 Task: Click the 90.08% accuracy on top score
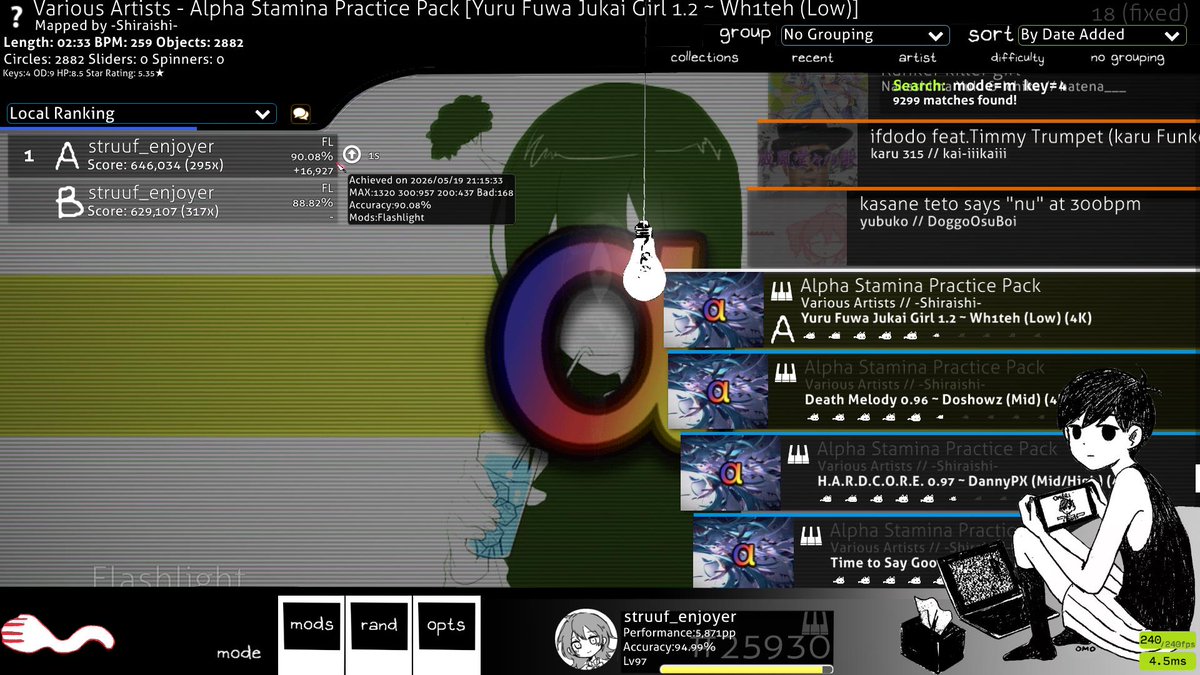pos(312,157)
